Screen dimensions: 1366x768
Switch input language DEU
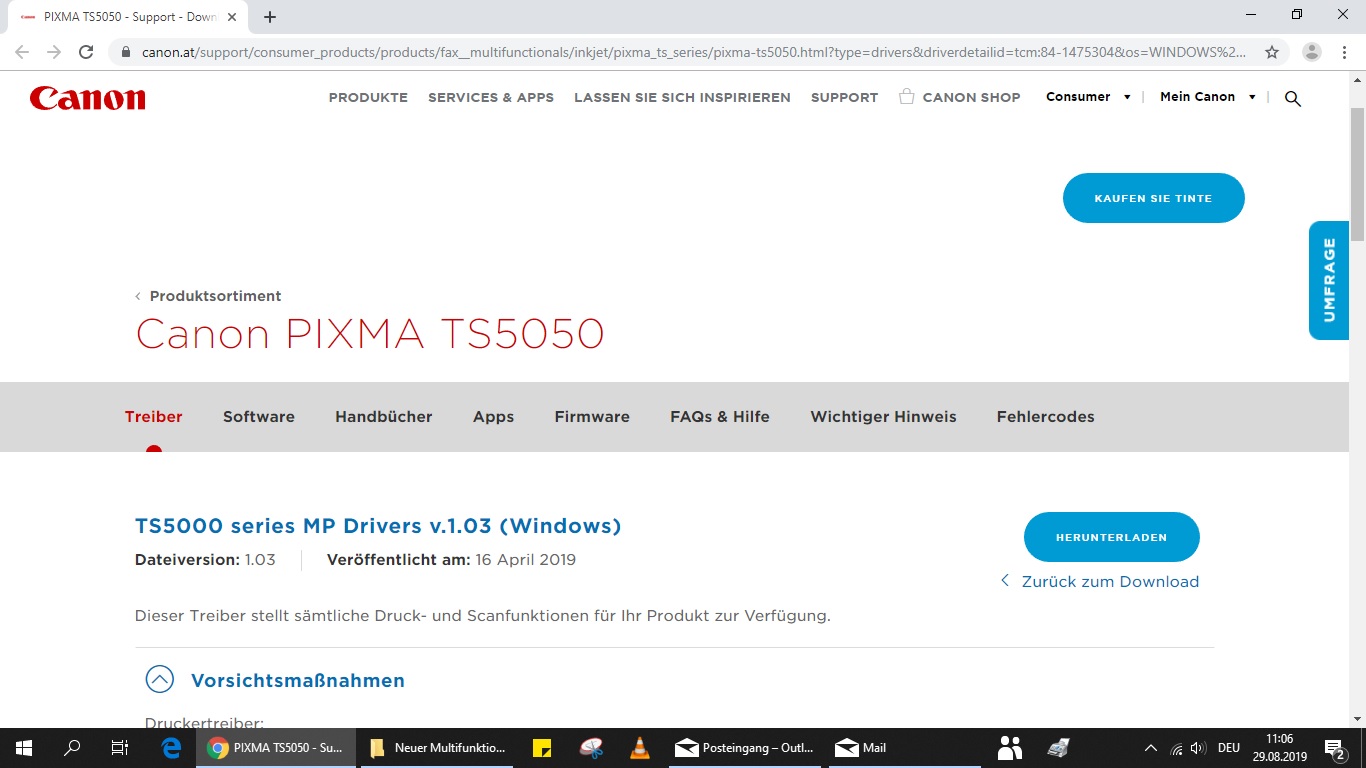pos(1229,748)
